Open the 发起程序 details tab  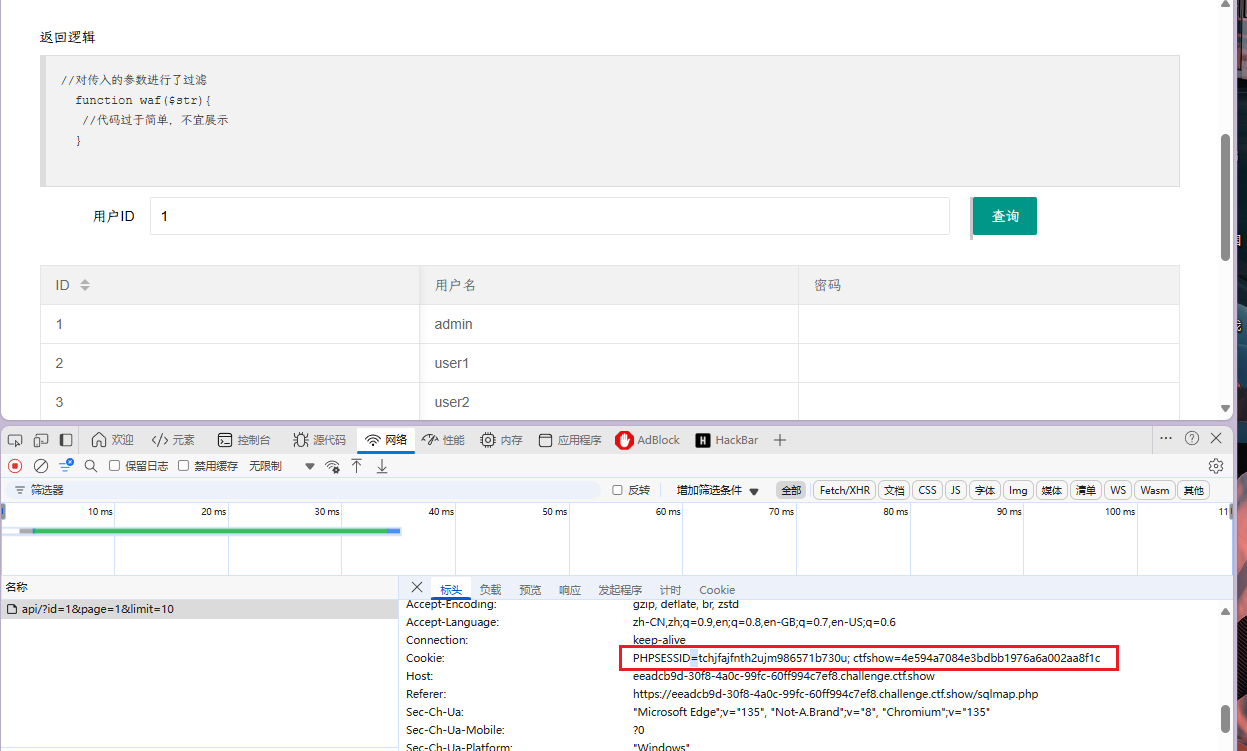coord(620,590)
